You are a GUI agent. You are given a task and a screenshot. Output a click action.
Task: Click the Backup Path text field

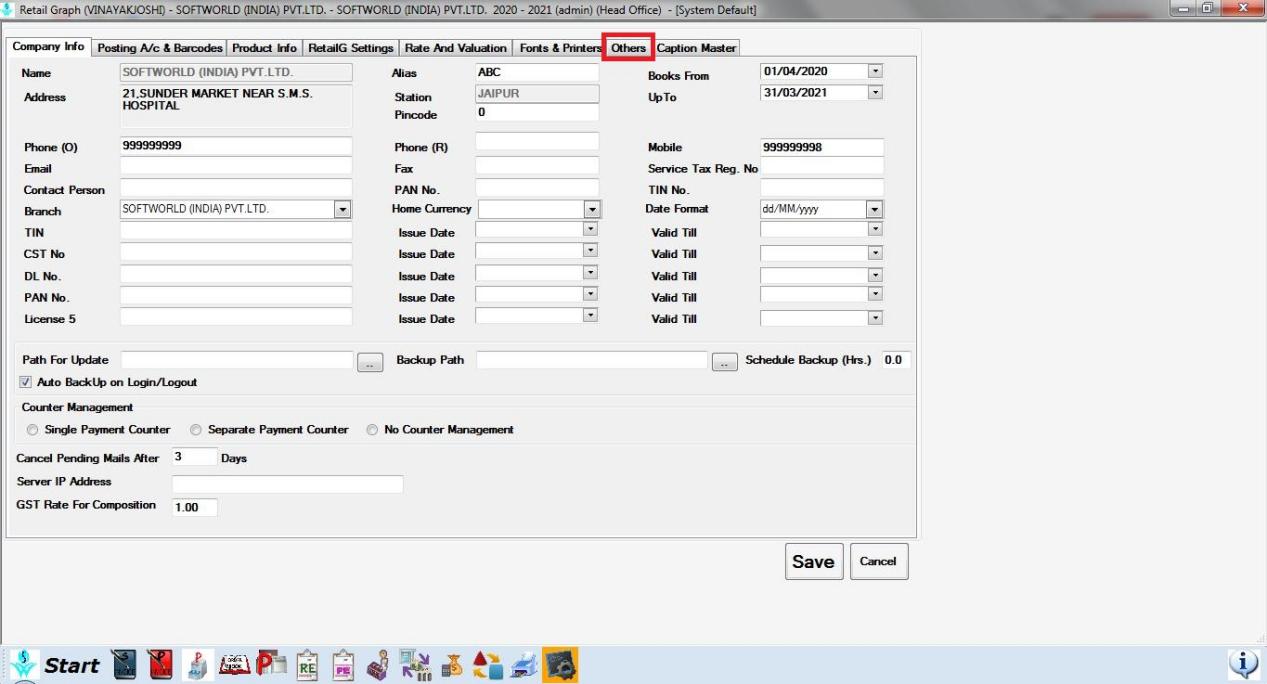(592, 360)
